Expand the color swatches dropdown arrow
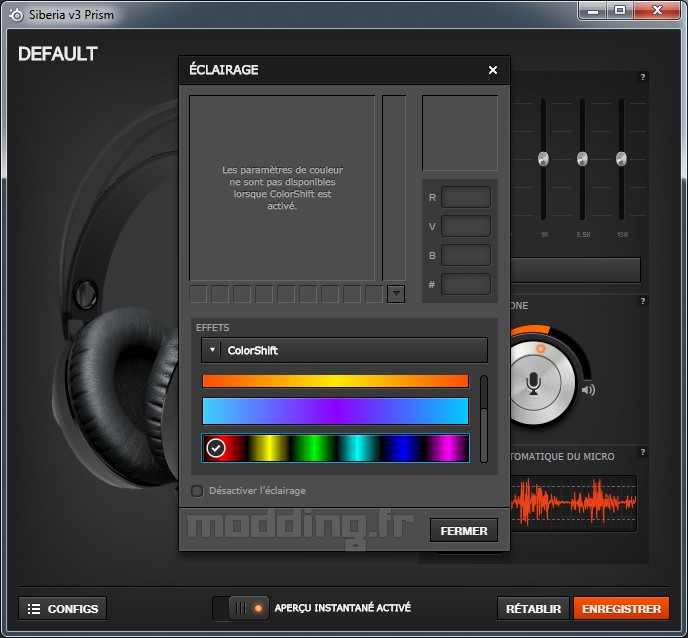Image resolution: width=688 pixels, height=638 pixels. point(396,294)
